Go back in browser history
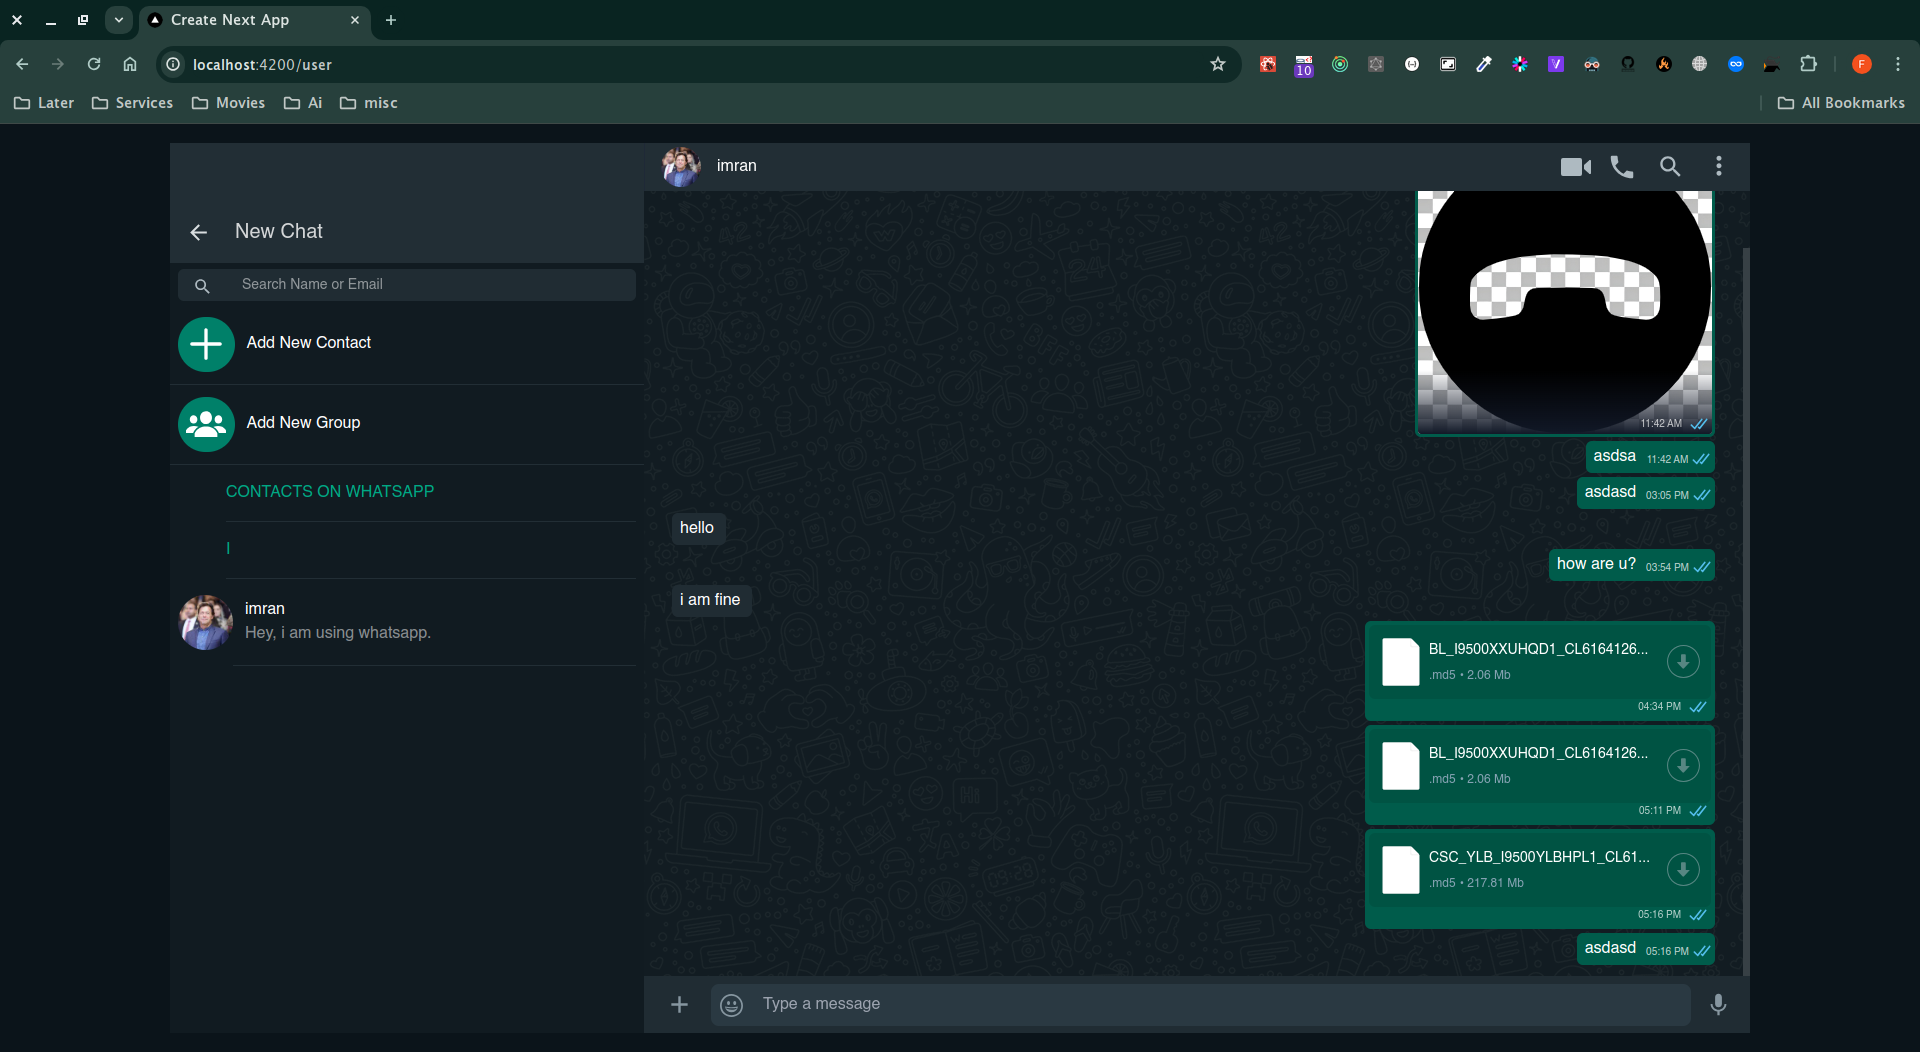1920x1052 pixels. pos(22,64)
